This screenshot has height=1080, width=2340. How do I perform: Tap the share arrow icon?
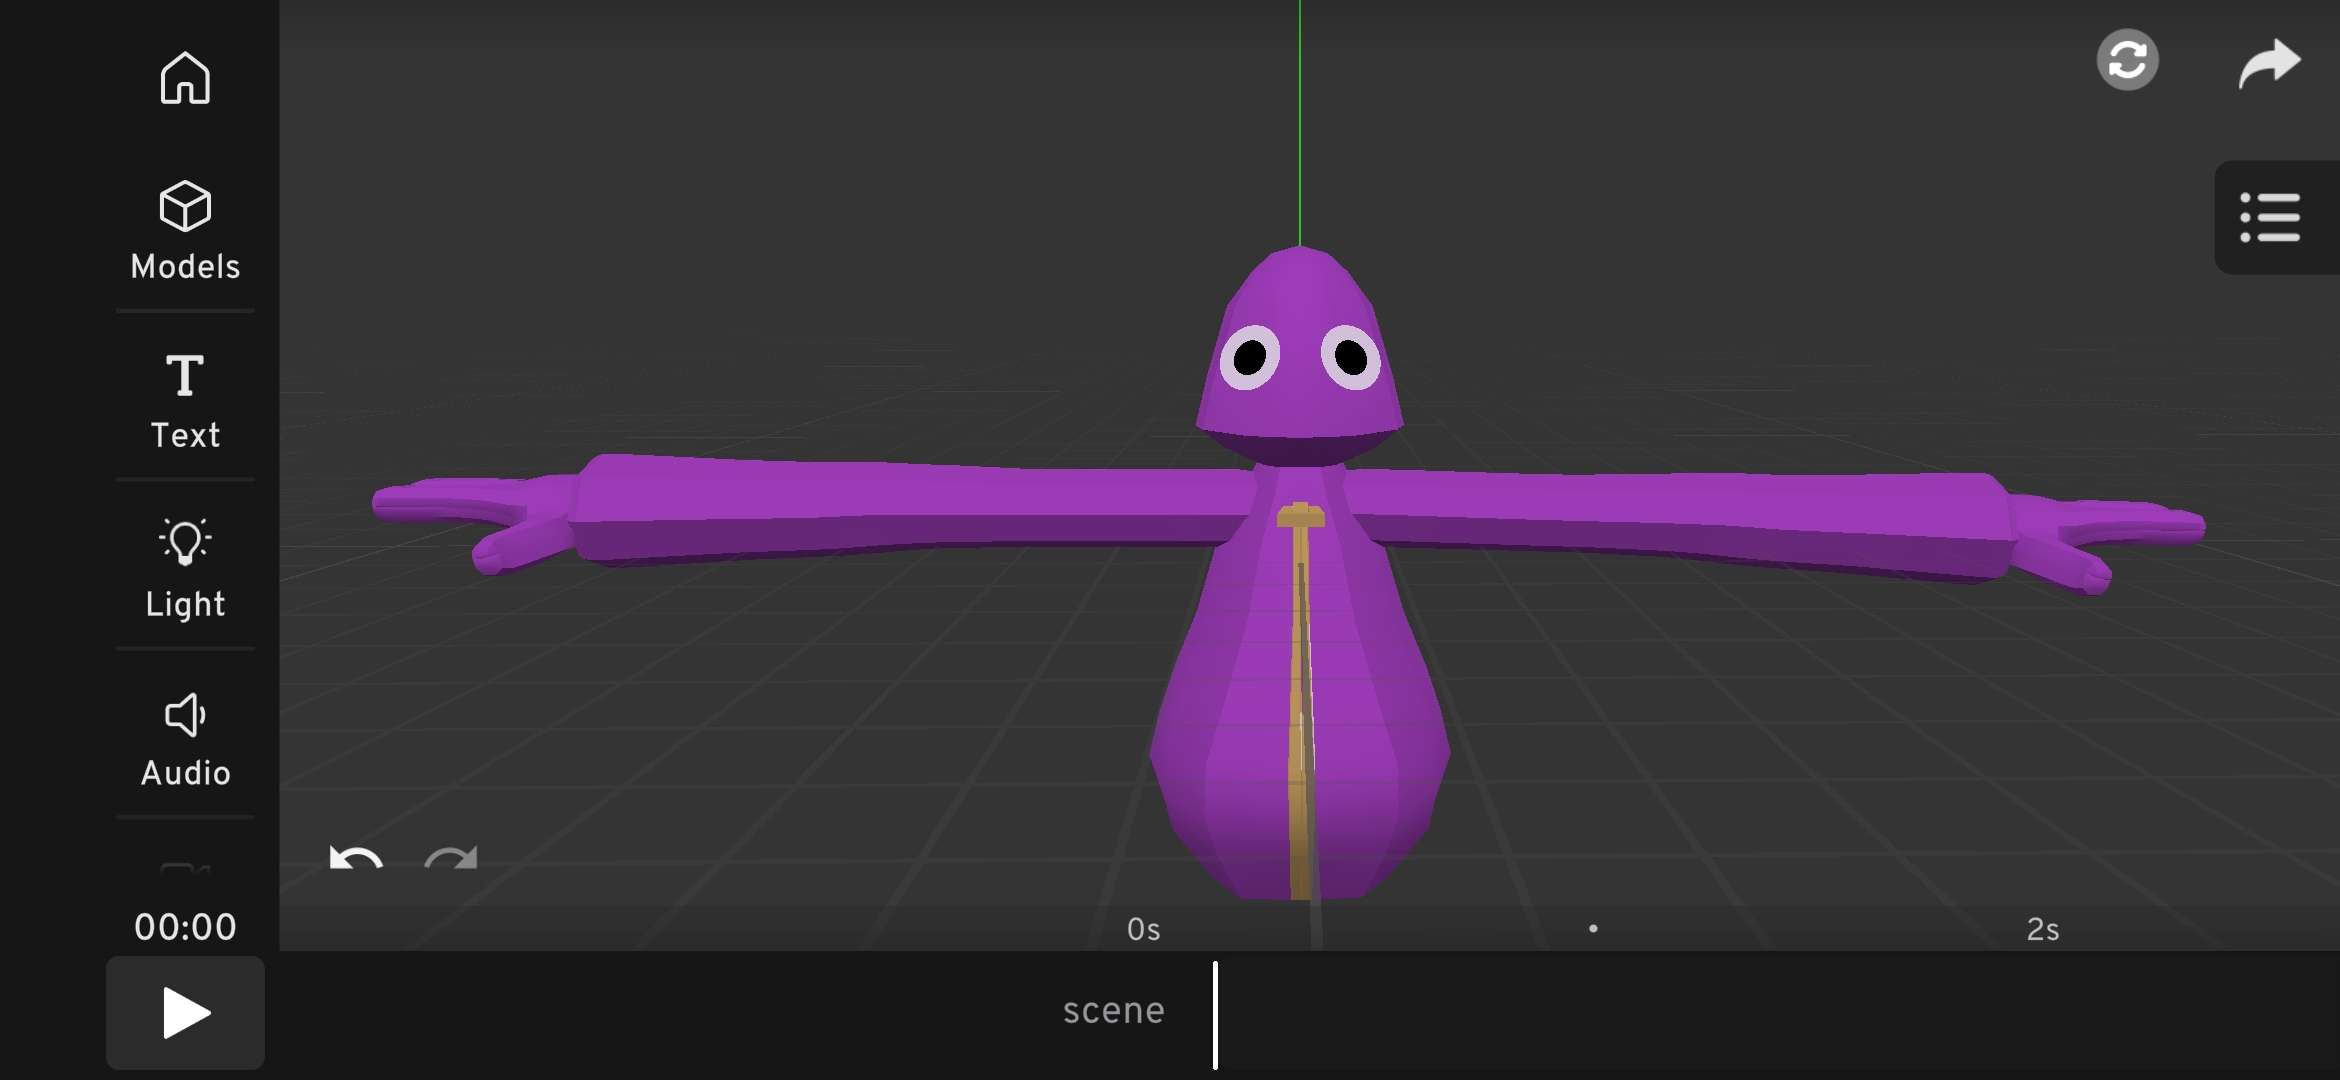click(x=2269, y=63)
